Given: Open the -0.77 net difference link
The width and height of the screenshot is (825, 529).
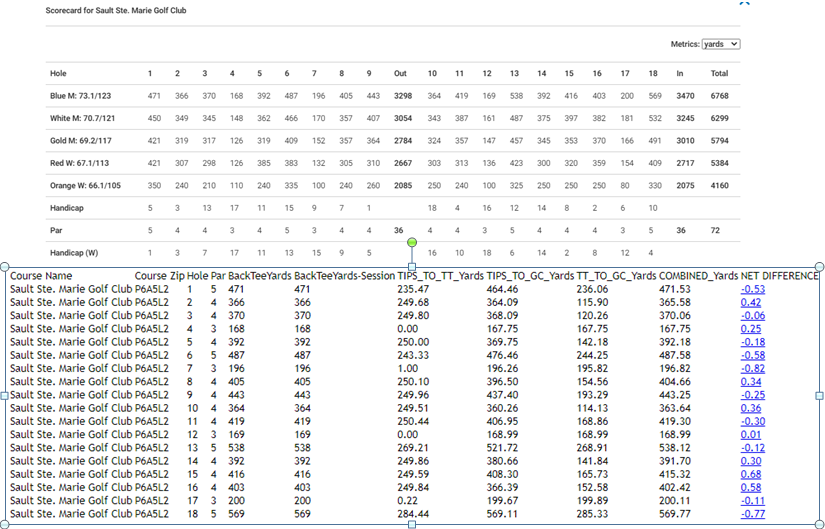Looking at the screenshot, I should 752,514.
